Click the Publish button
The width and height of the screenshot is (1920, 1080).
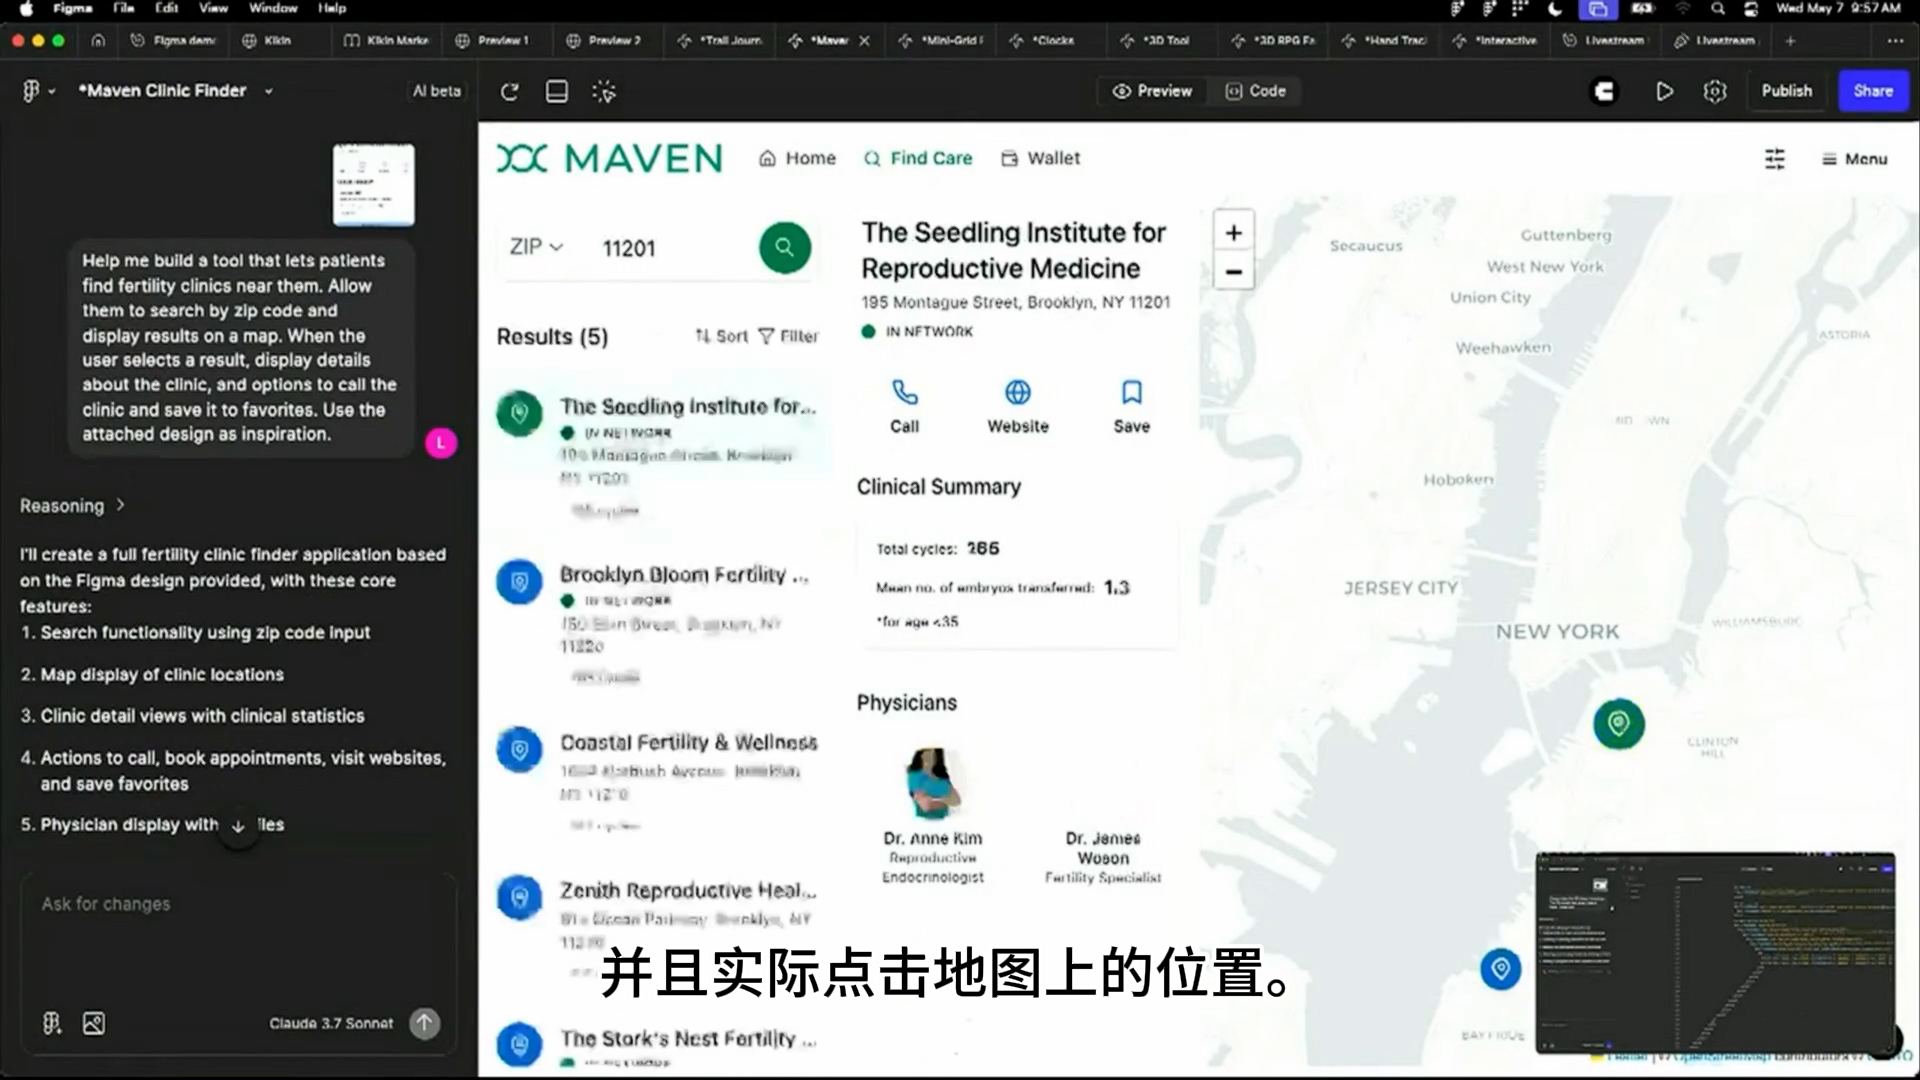coord(1787,91)
